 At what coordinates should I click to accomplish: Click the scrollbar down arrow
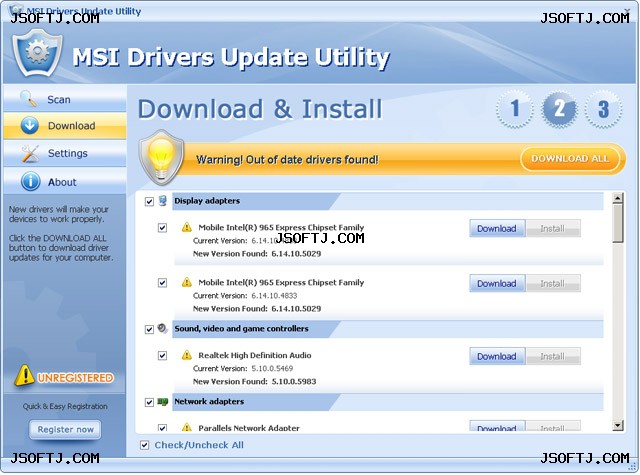[618, 426]
